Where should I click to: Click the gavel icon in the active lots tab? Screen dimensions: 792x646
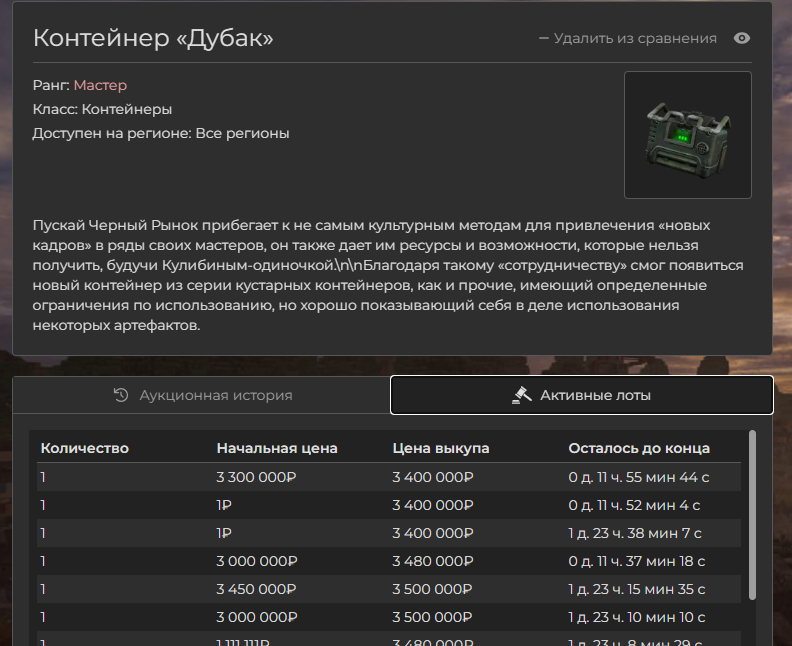[x=521, y=395]
